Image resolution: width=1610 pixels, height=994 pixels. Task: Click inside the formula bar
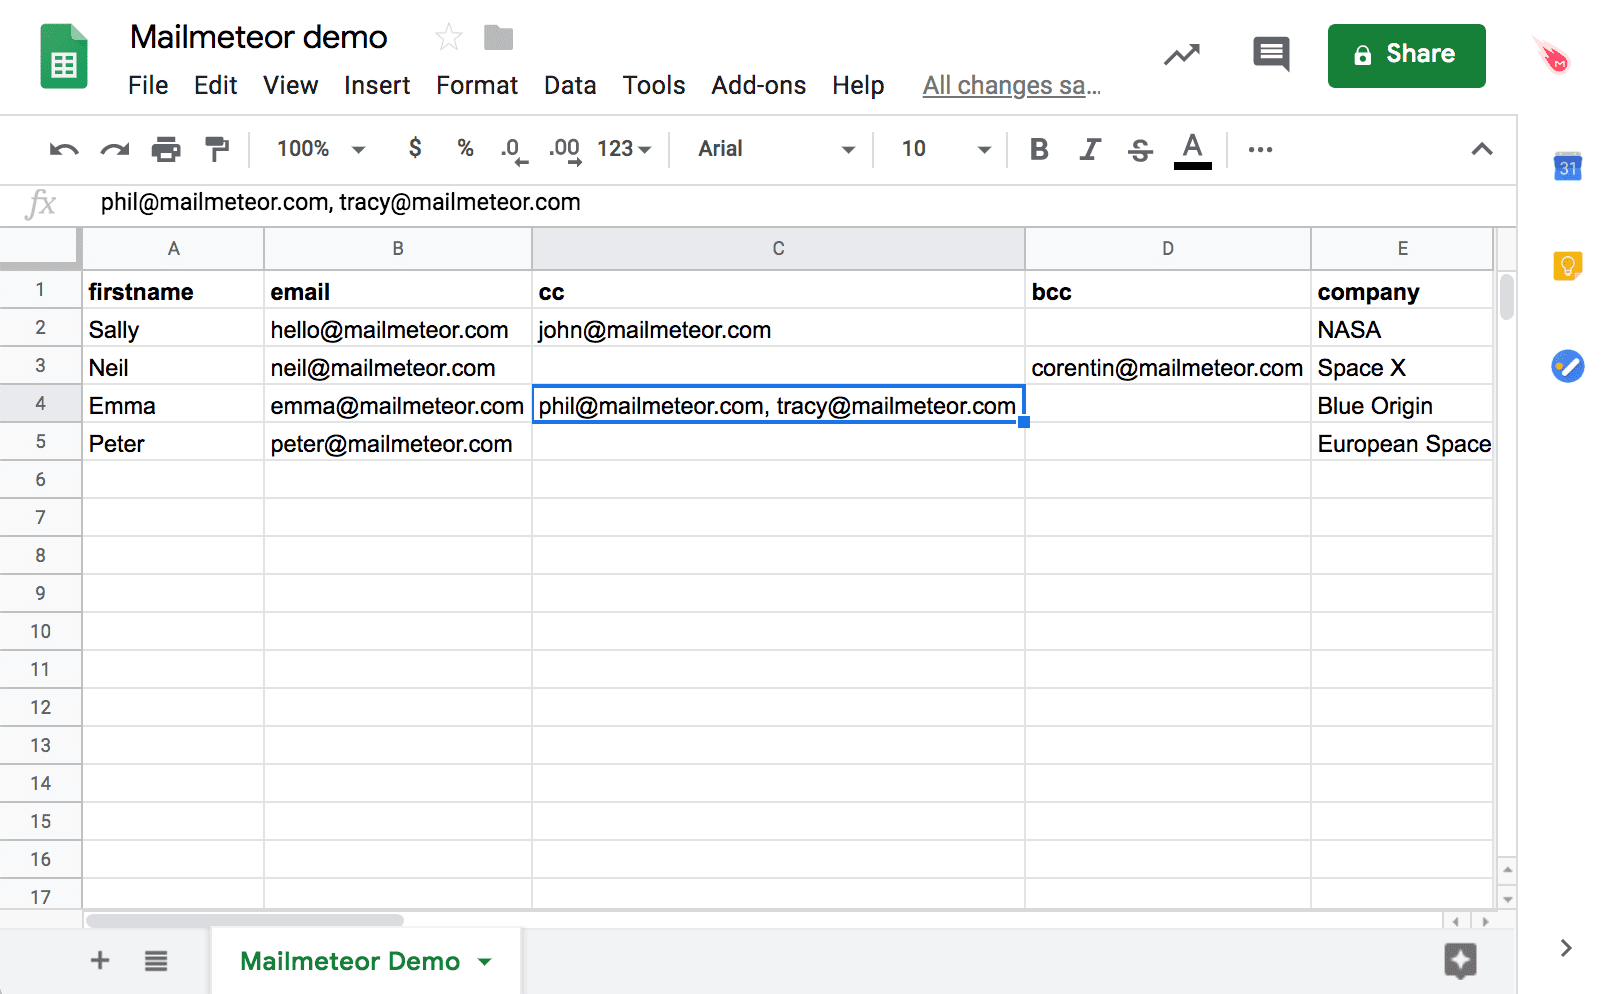(400, 202)
